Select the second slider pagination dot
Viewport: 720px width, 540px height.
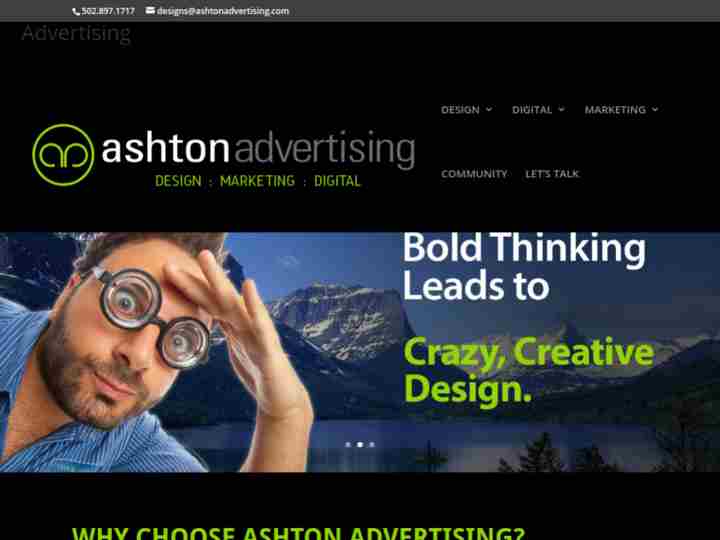pyautogui.click(x=360, y=444)
